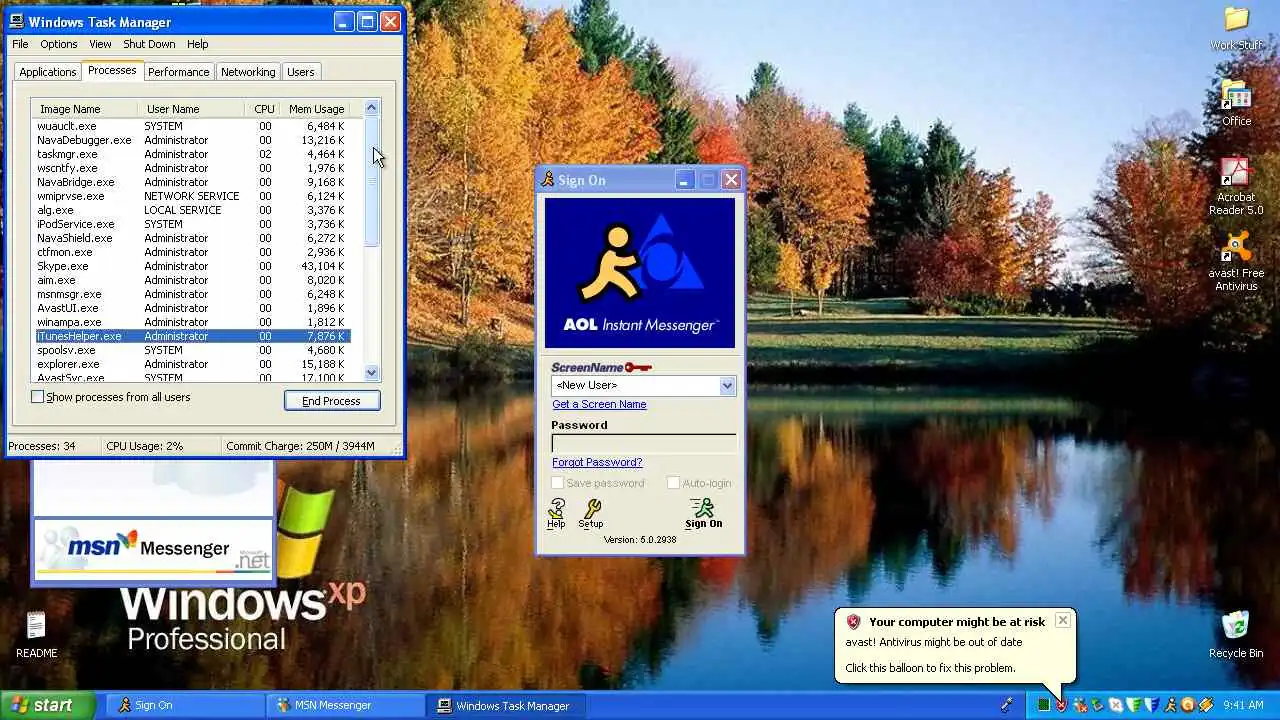The width and height of the screenshot is (1280, 720).
Task: Switch to MSN Messenger taskbar button
Action: [346, 705]
